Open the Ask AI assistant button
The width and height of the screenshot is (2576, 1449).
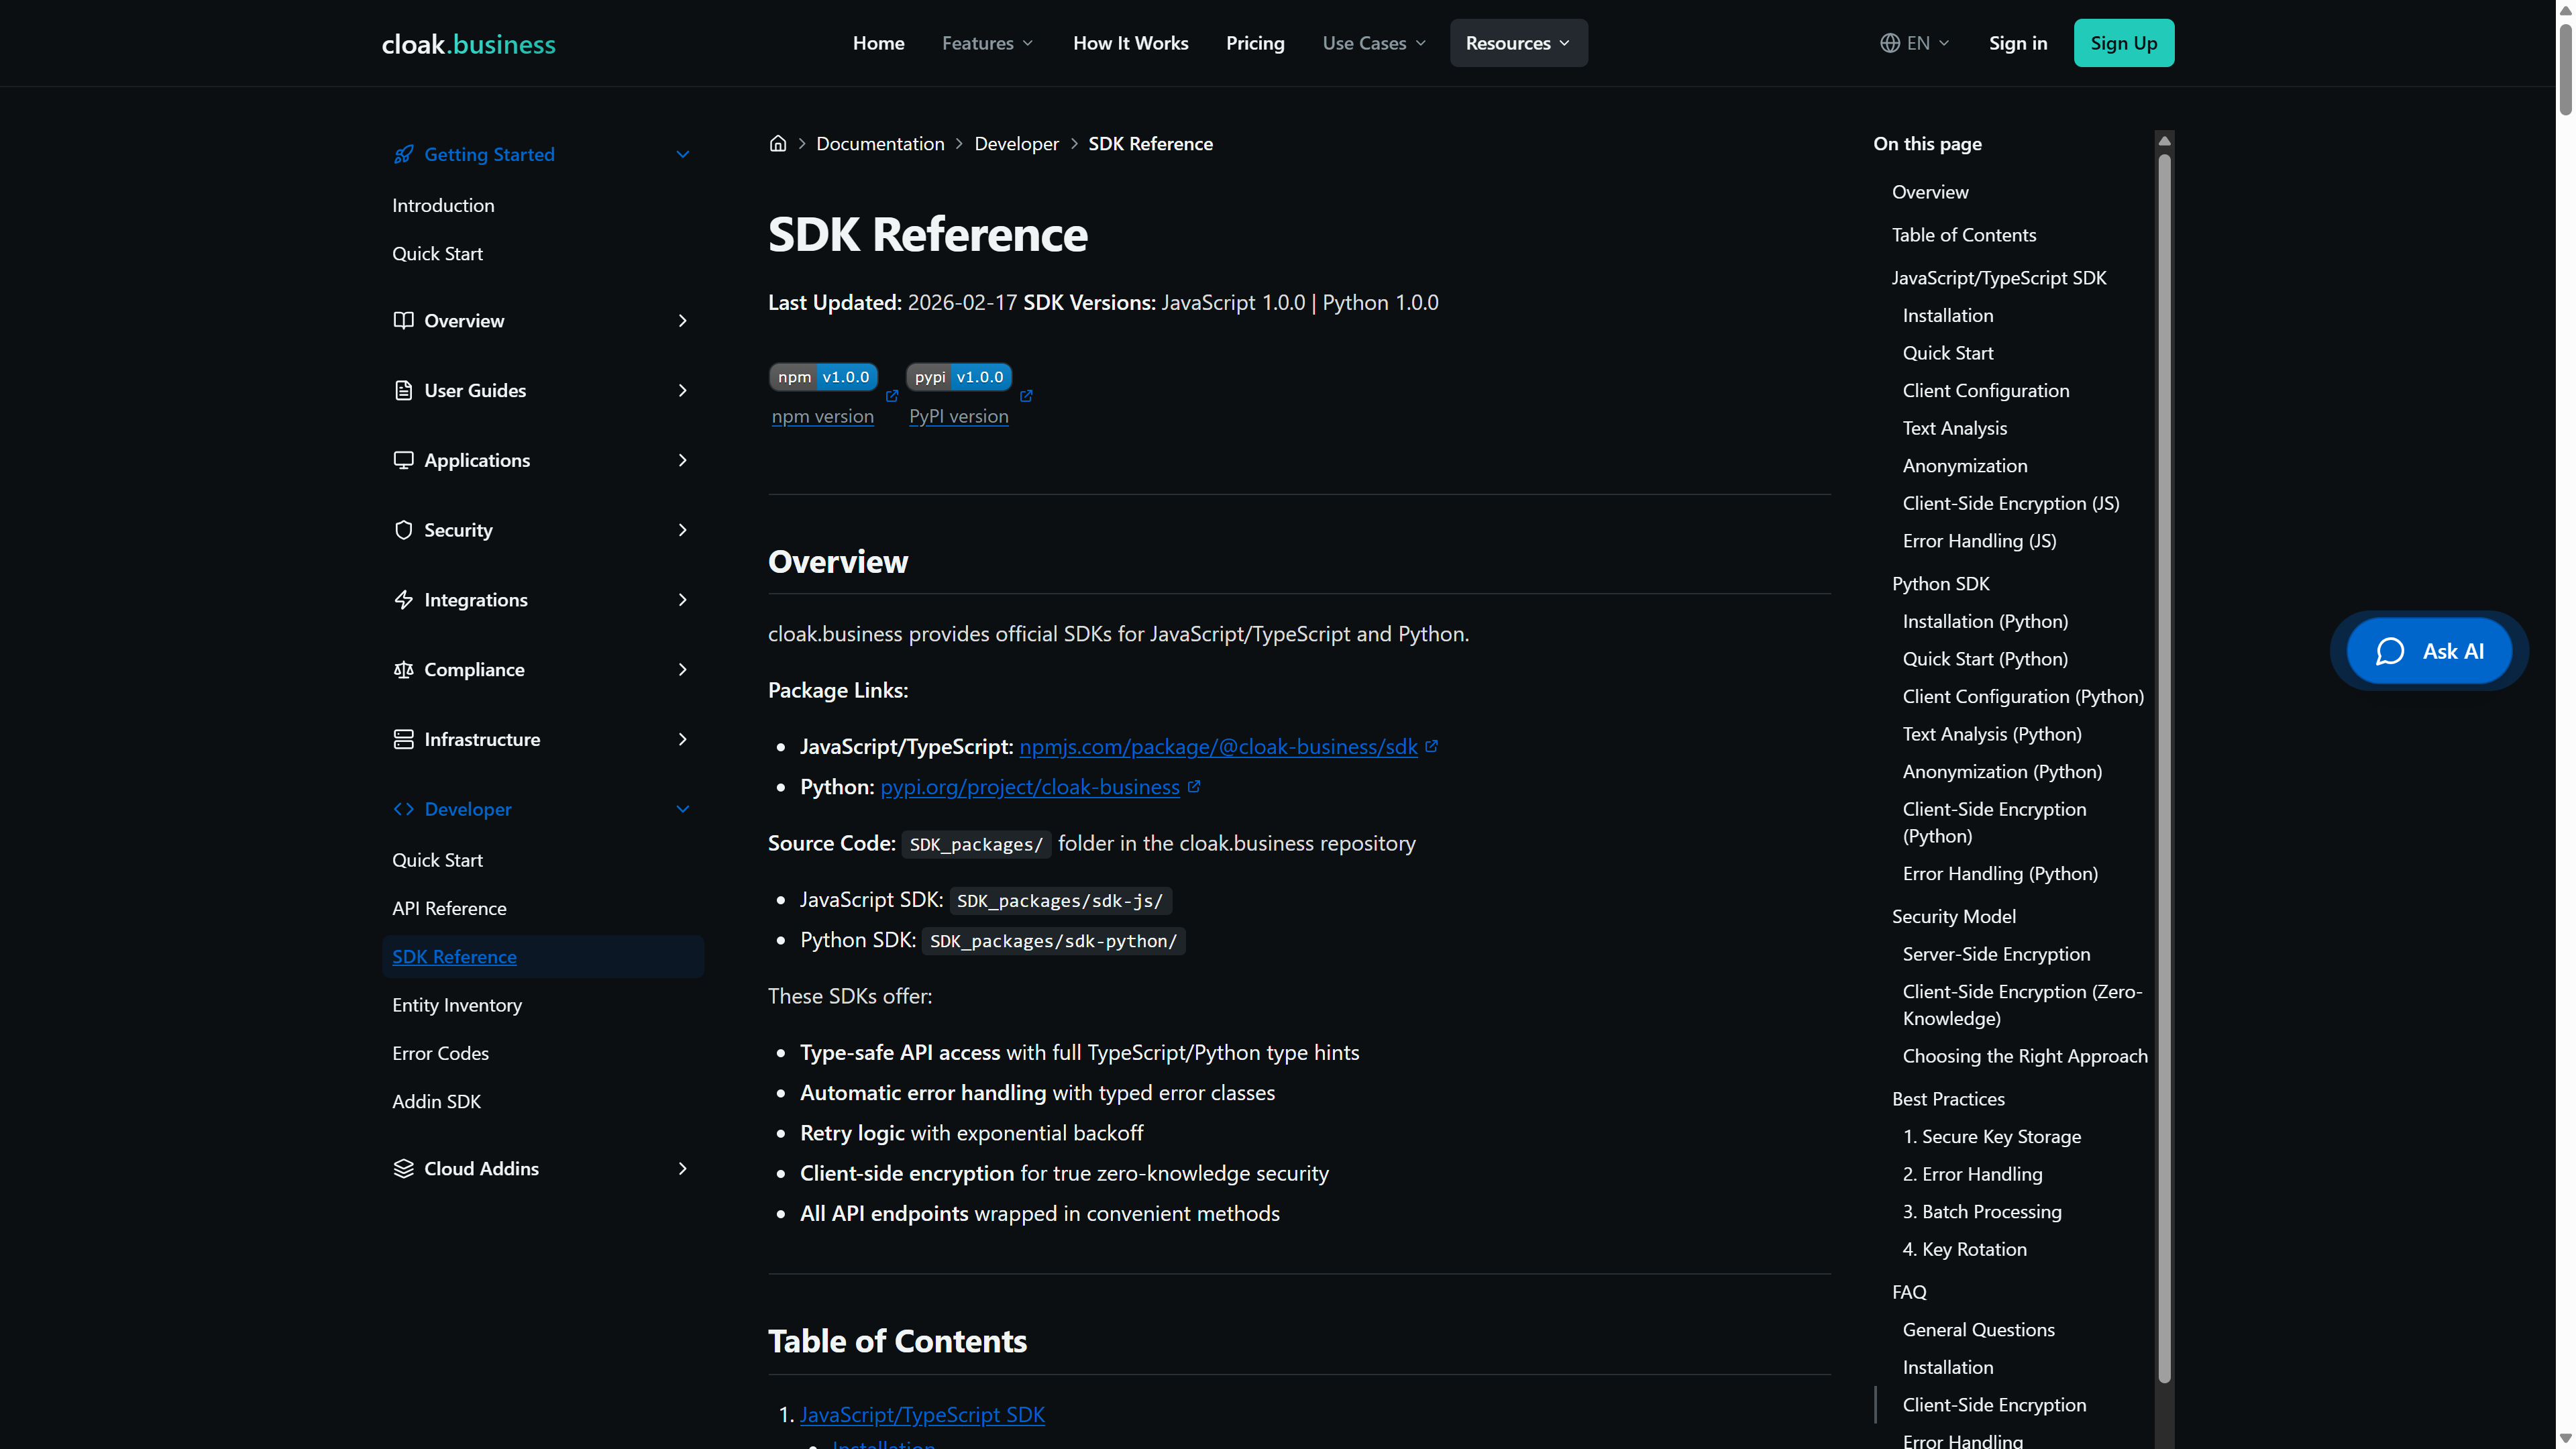tap(2429, 651)
